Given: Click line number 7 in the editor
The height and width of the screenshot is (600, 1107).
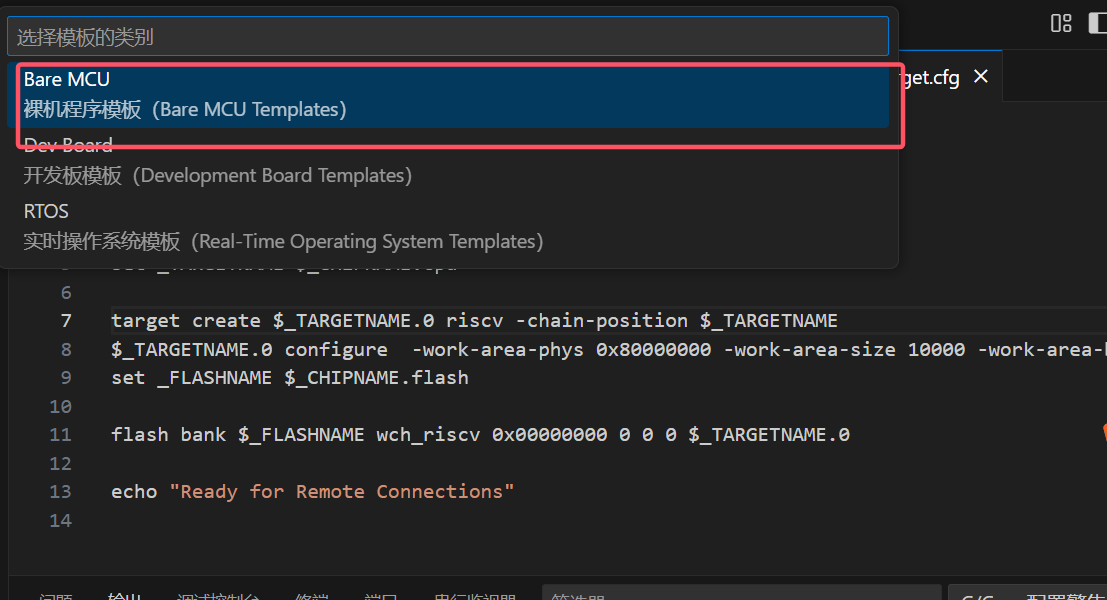Looking at the screenshot, I should [66, 320].
